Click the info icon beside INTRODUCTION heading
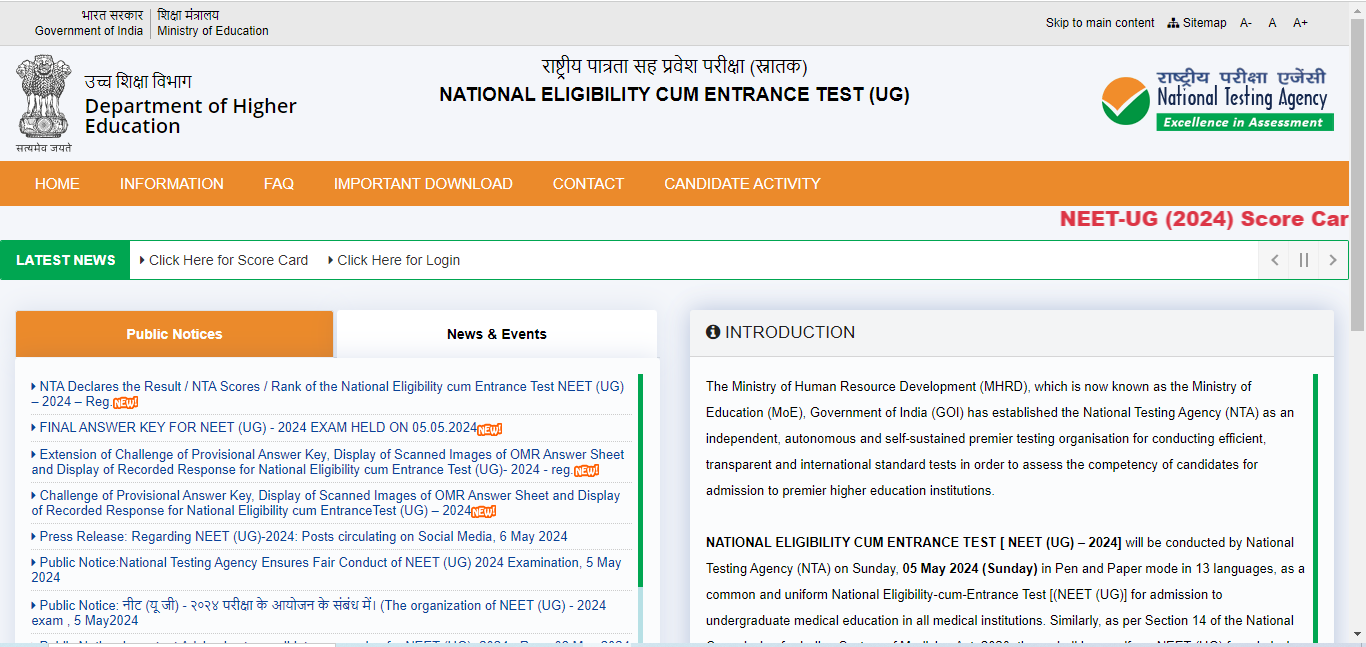 pos(713,332)
